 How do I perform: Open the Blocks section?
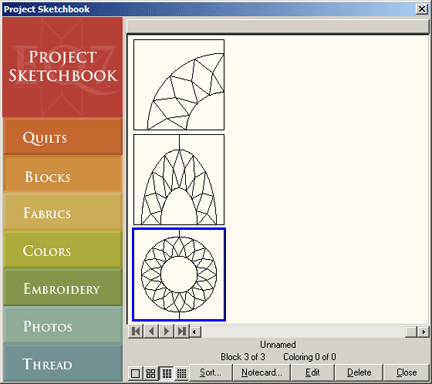click(x=63, y=175)
